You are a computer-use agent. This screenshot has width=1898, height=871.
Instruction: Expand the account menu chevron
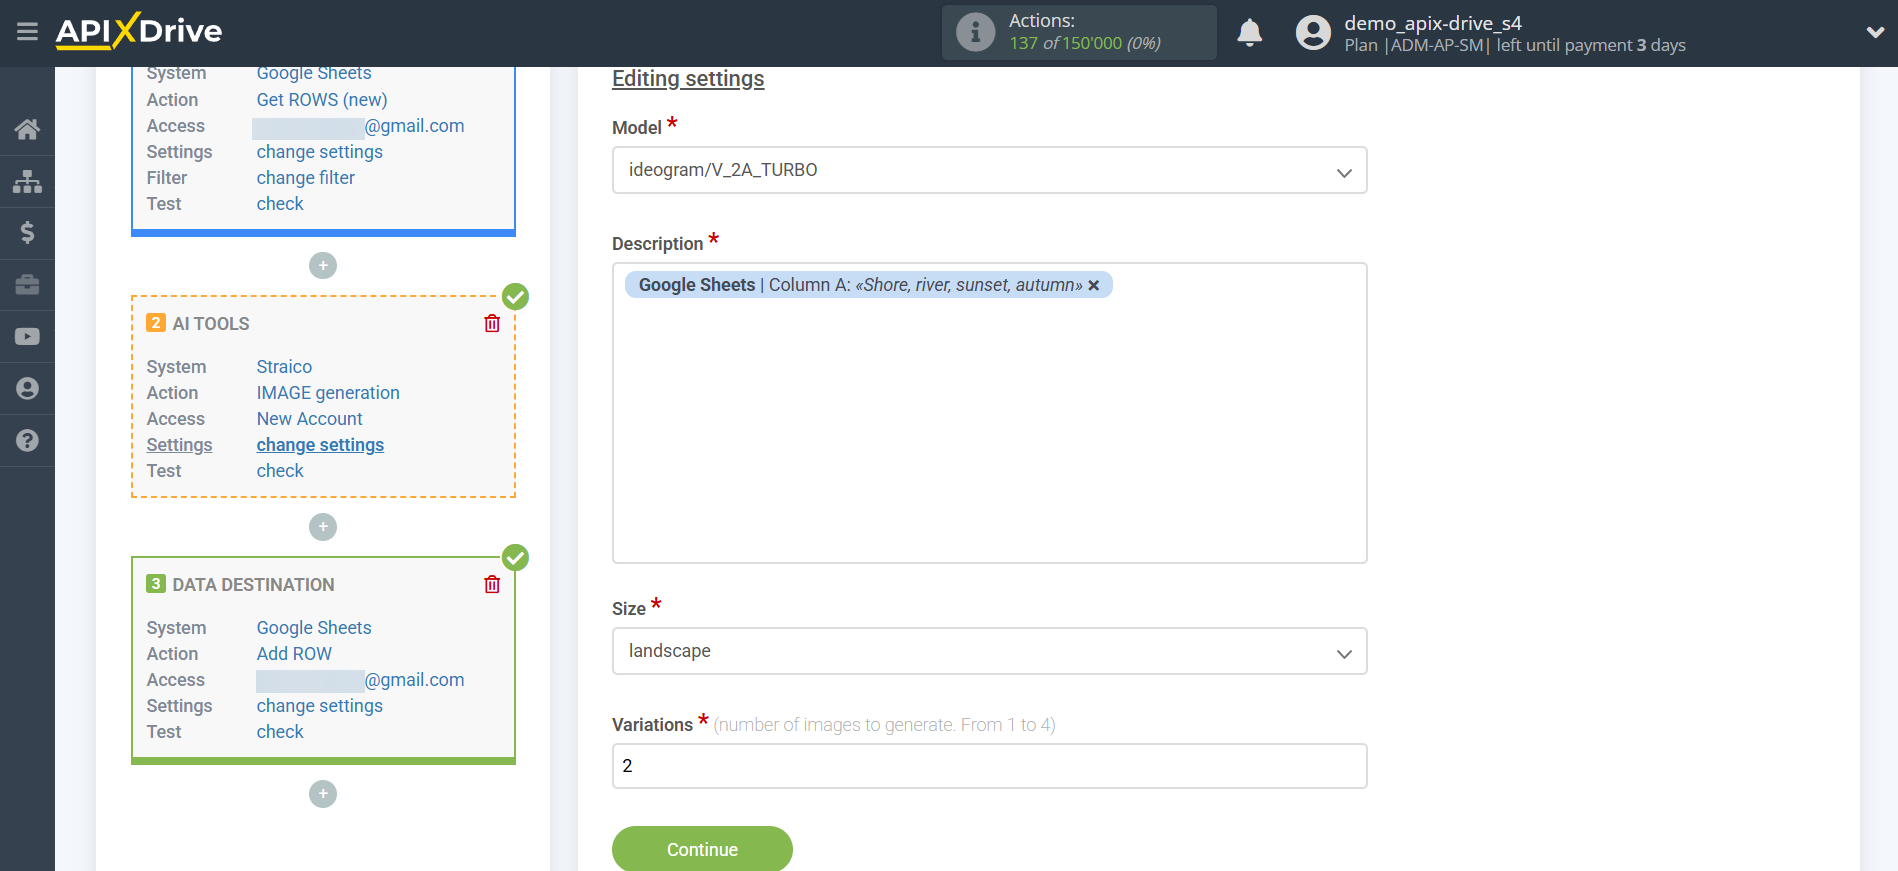[x=1875, y=32]
